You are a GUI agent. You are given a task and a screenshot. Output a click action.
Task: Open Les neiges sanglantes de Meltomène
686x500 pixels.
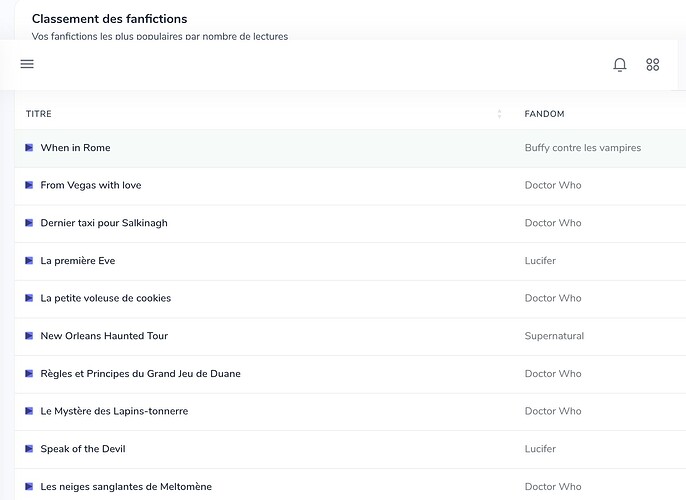click(x=126, y=487)
